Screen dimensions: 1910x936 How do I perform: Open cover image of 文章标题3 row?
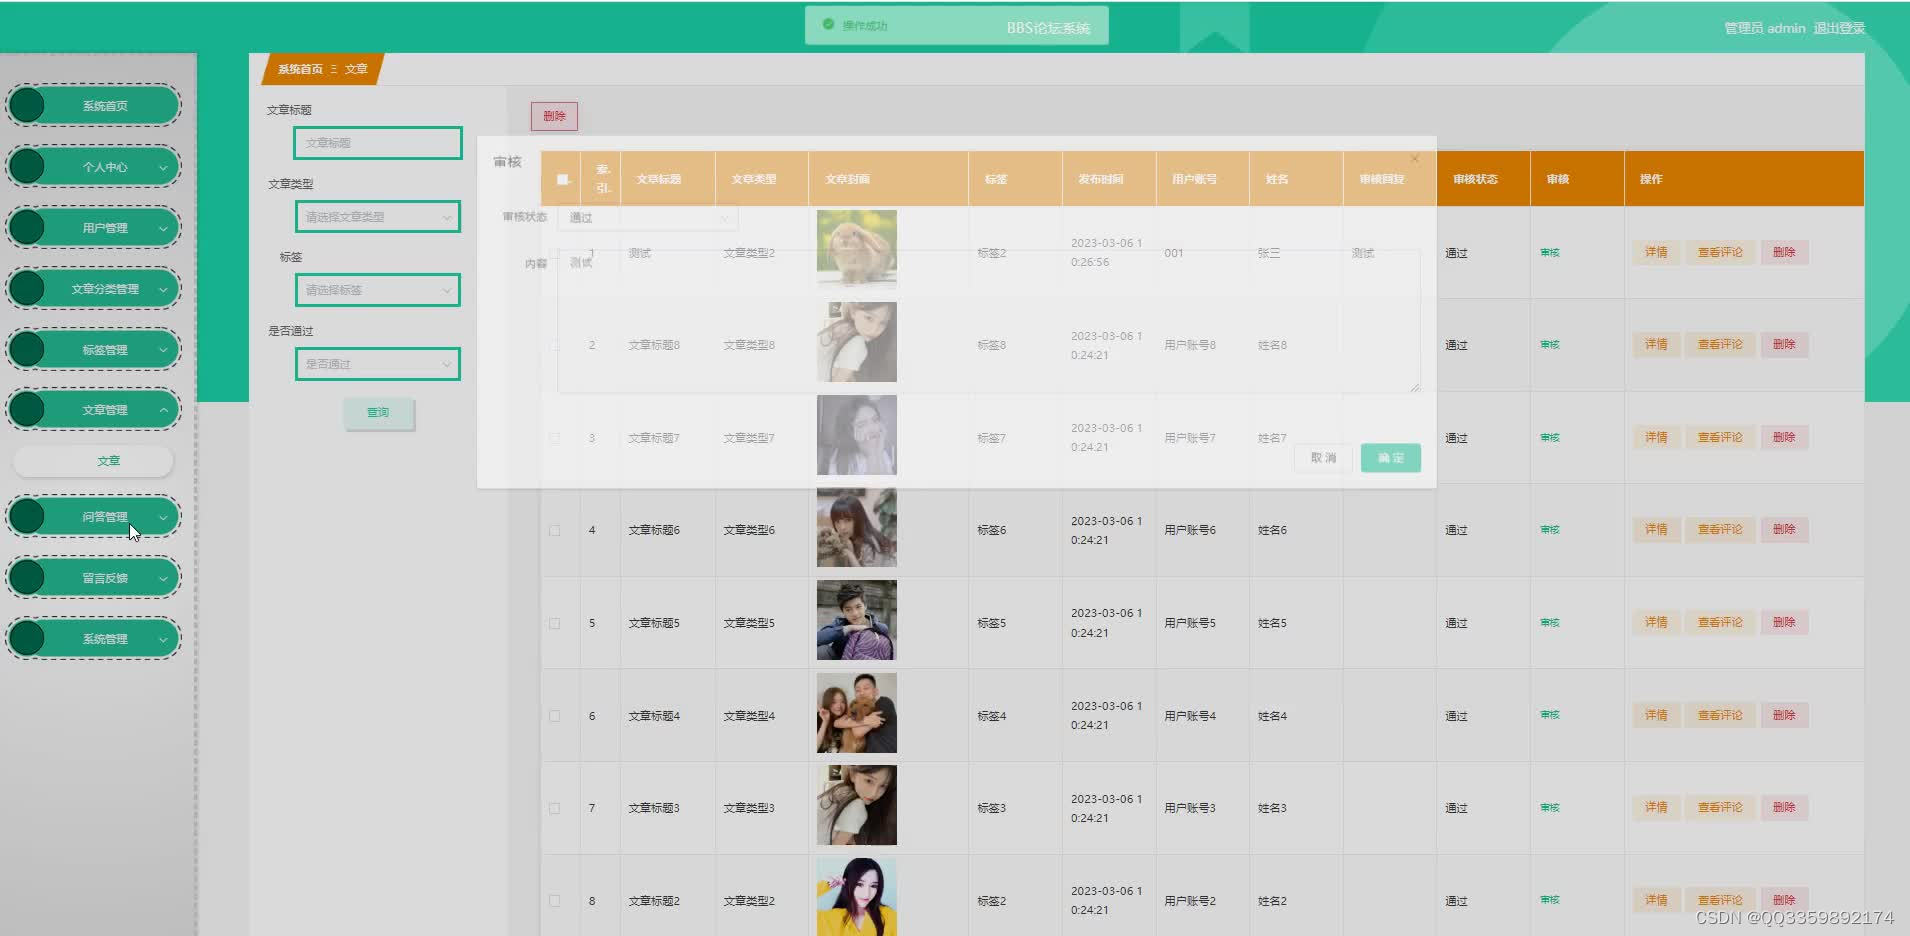[x=857, y=805]
